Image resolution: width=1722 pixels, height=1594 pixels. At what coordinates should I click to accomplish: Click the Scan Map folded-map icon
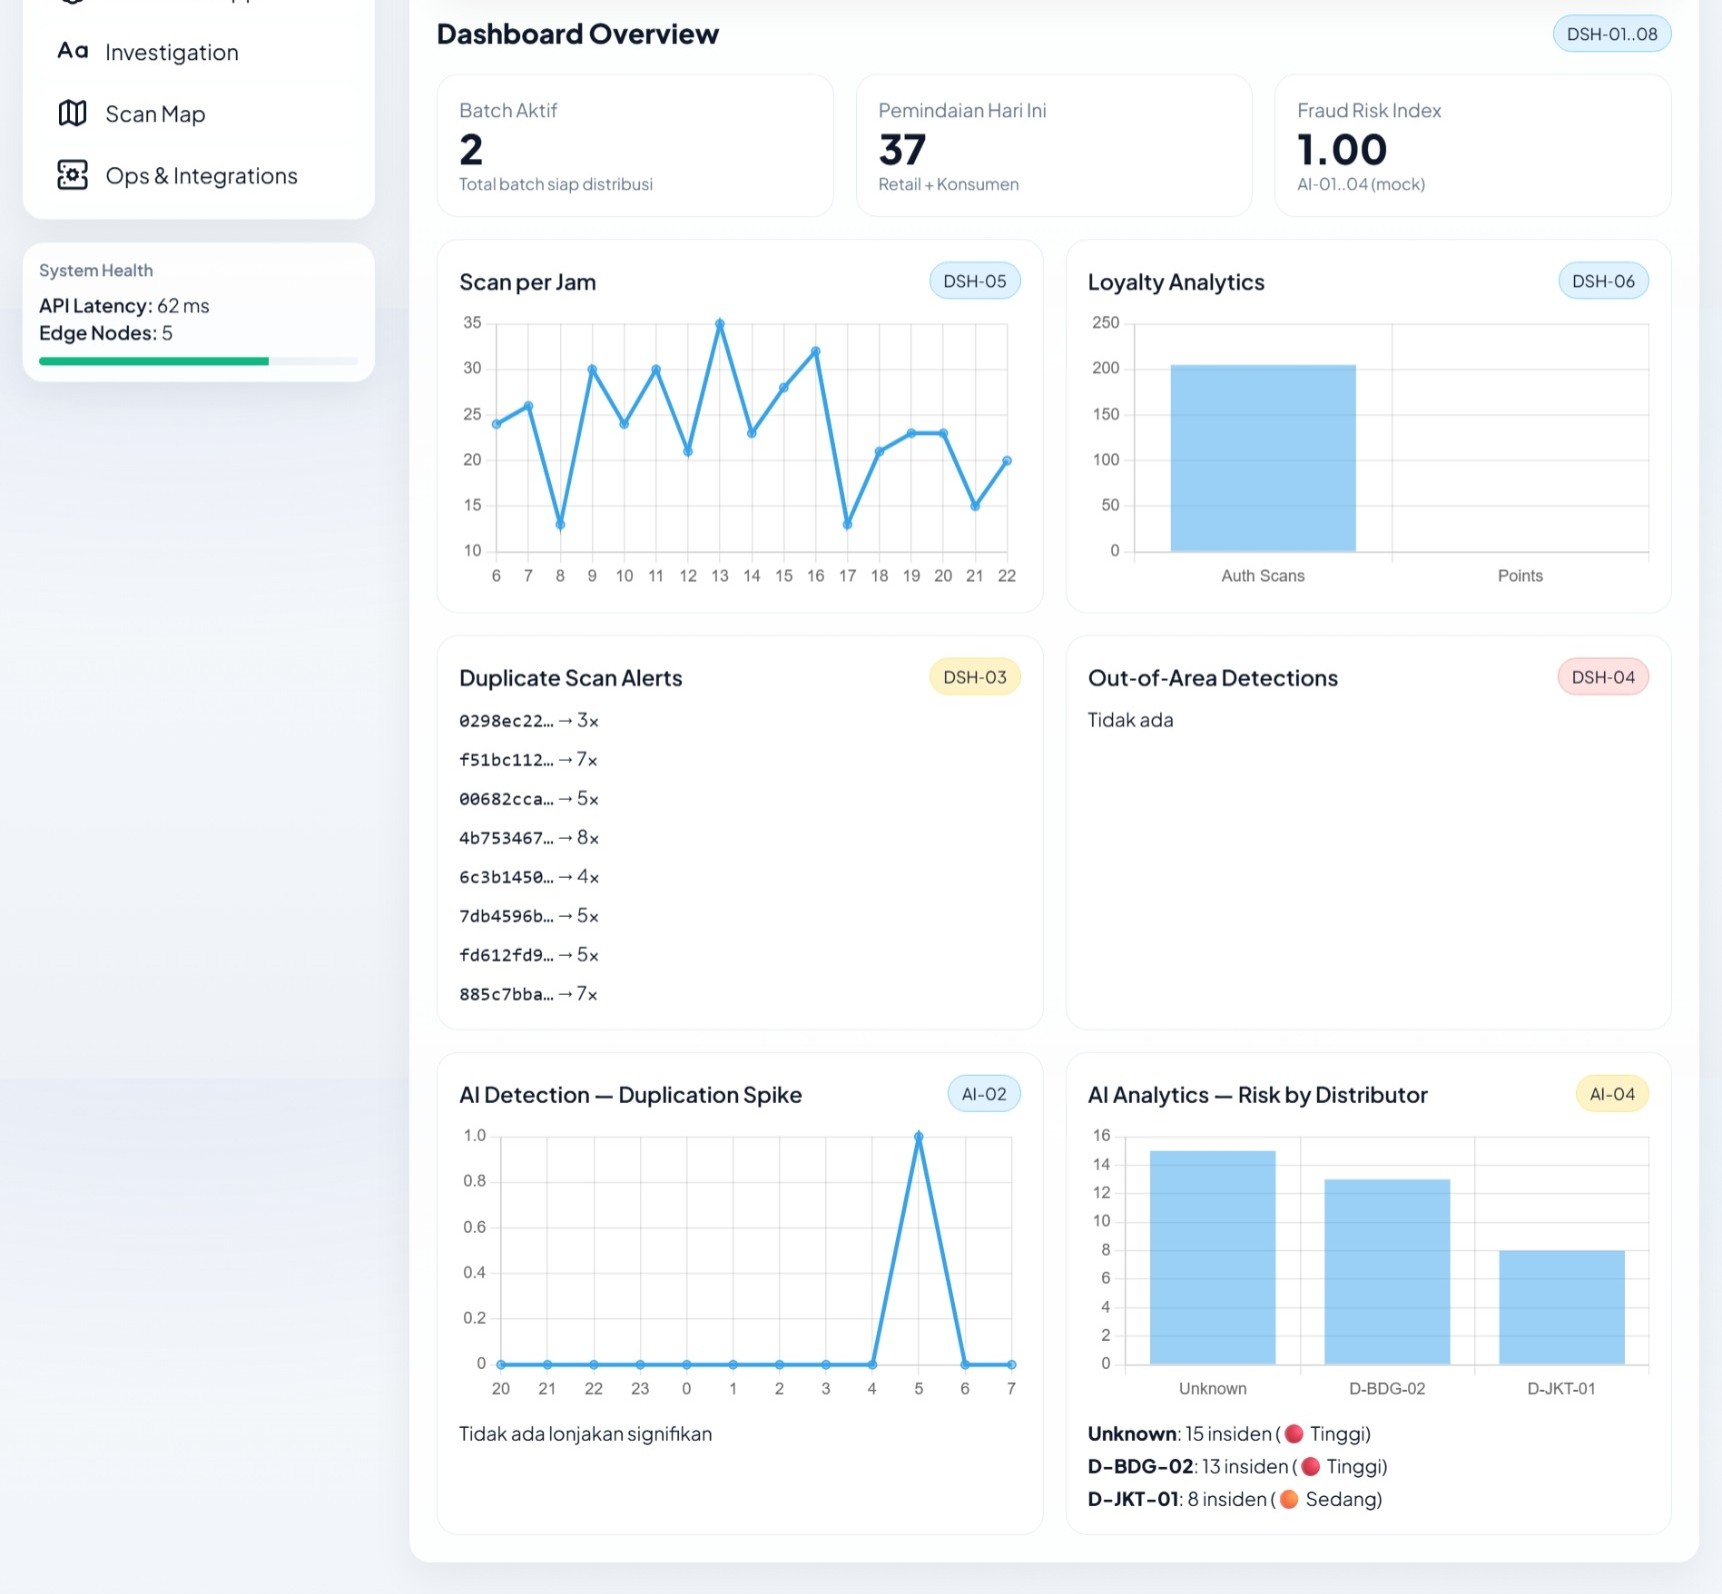(x=71, y=113)
